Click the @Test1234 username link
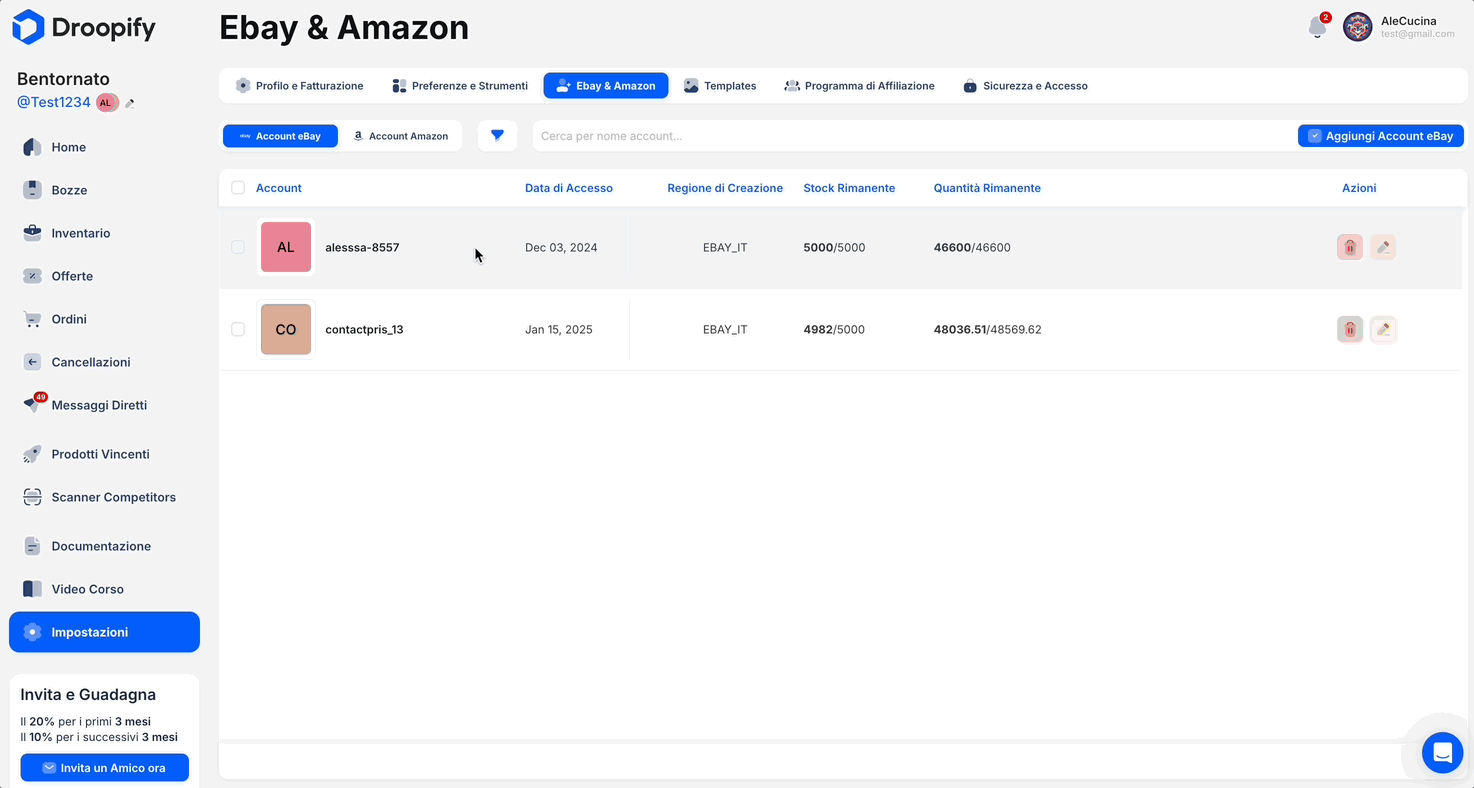This screenshot has height=788, width=1474. (54, 102)
